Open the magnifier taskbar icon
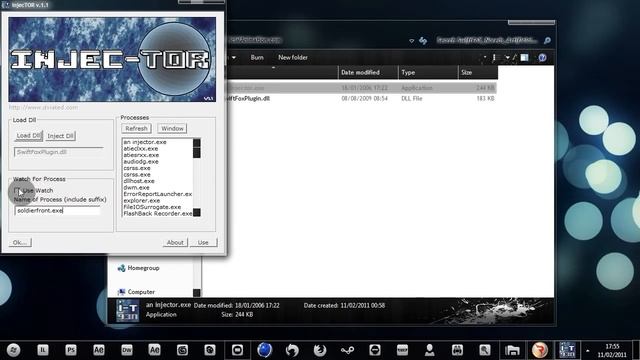Screen dimensions: 640x360 click(x=484, y=350)
